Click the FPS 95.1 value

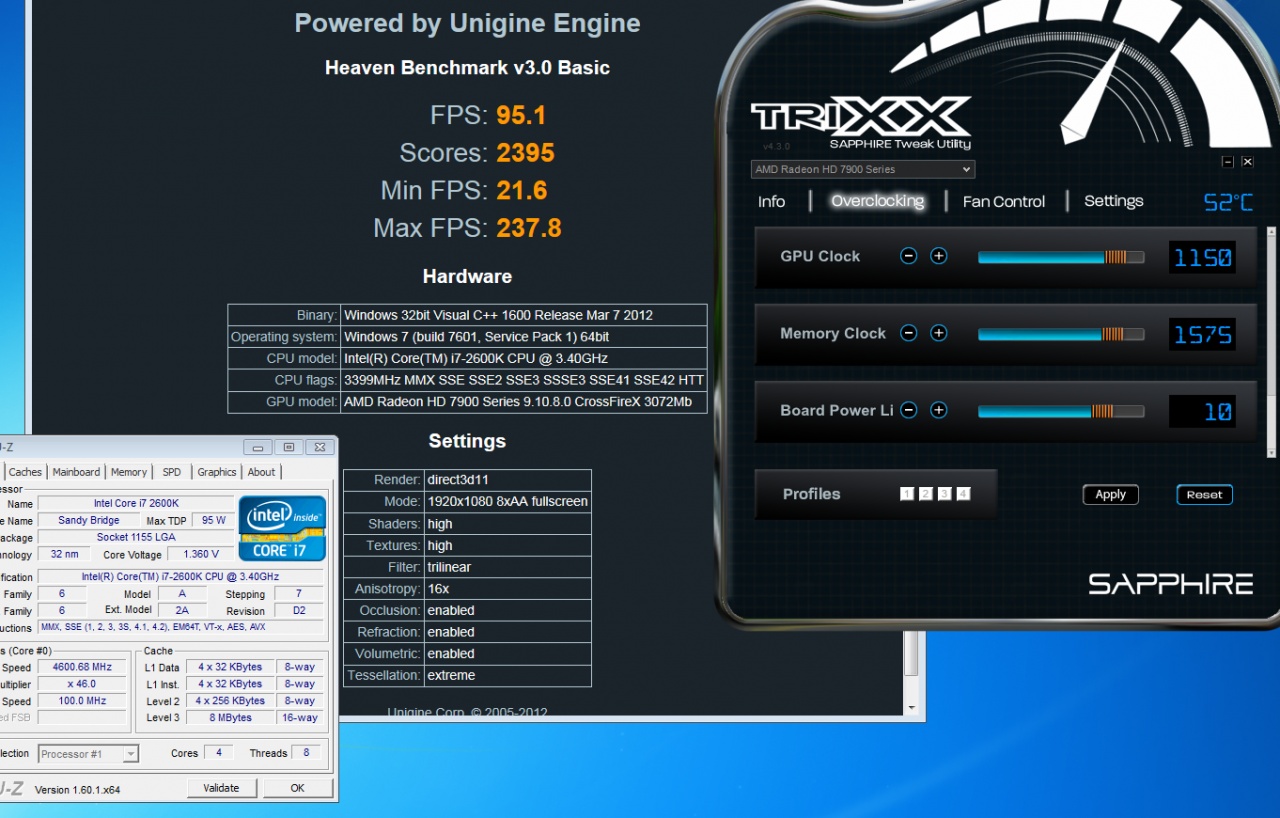click(521, 115)
